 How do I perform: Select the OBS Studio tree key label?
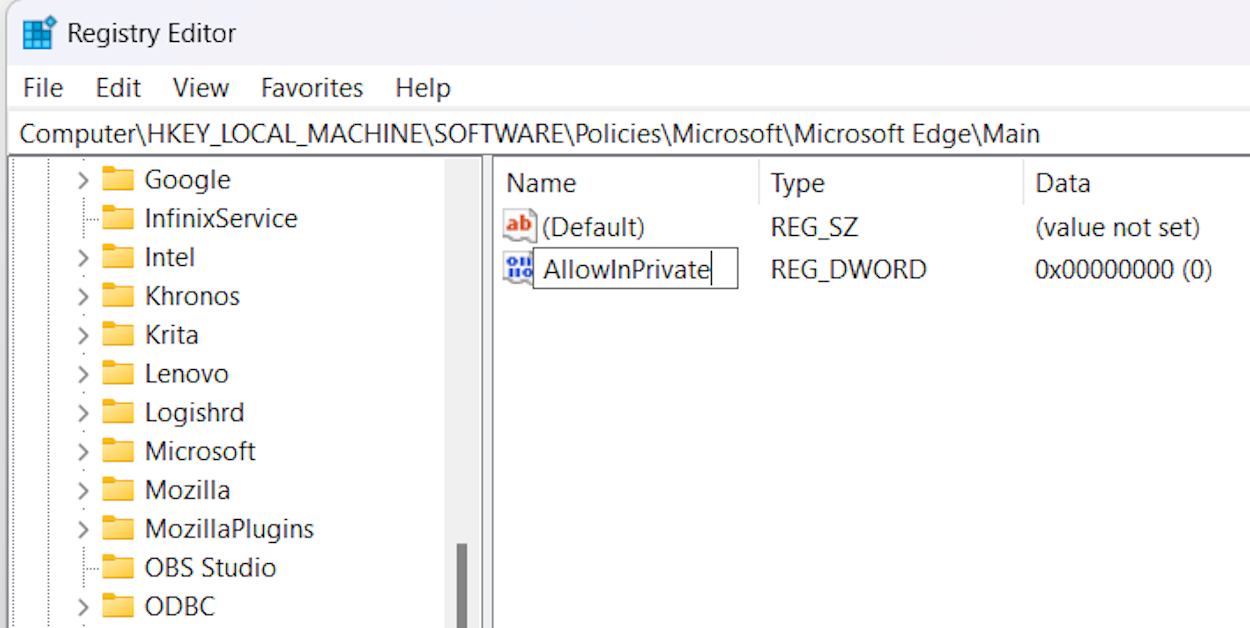click(x=210, y=568)
